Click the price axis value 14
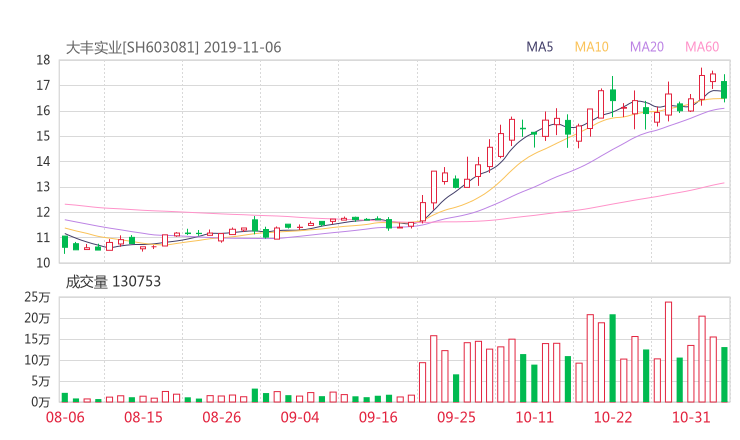This screenshot has height=440, width=740. click(x=43, y=161)
